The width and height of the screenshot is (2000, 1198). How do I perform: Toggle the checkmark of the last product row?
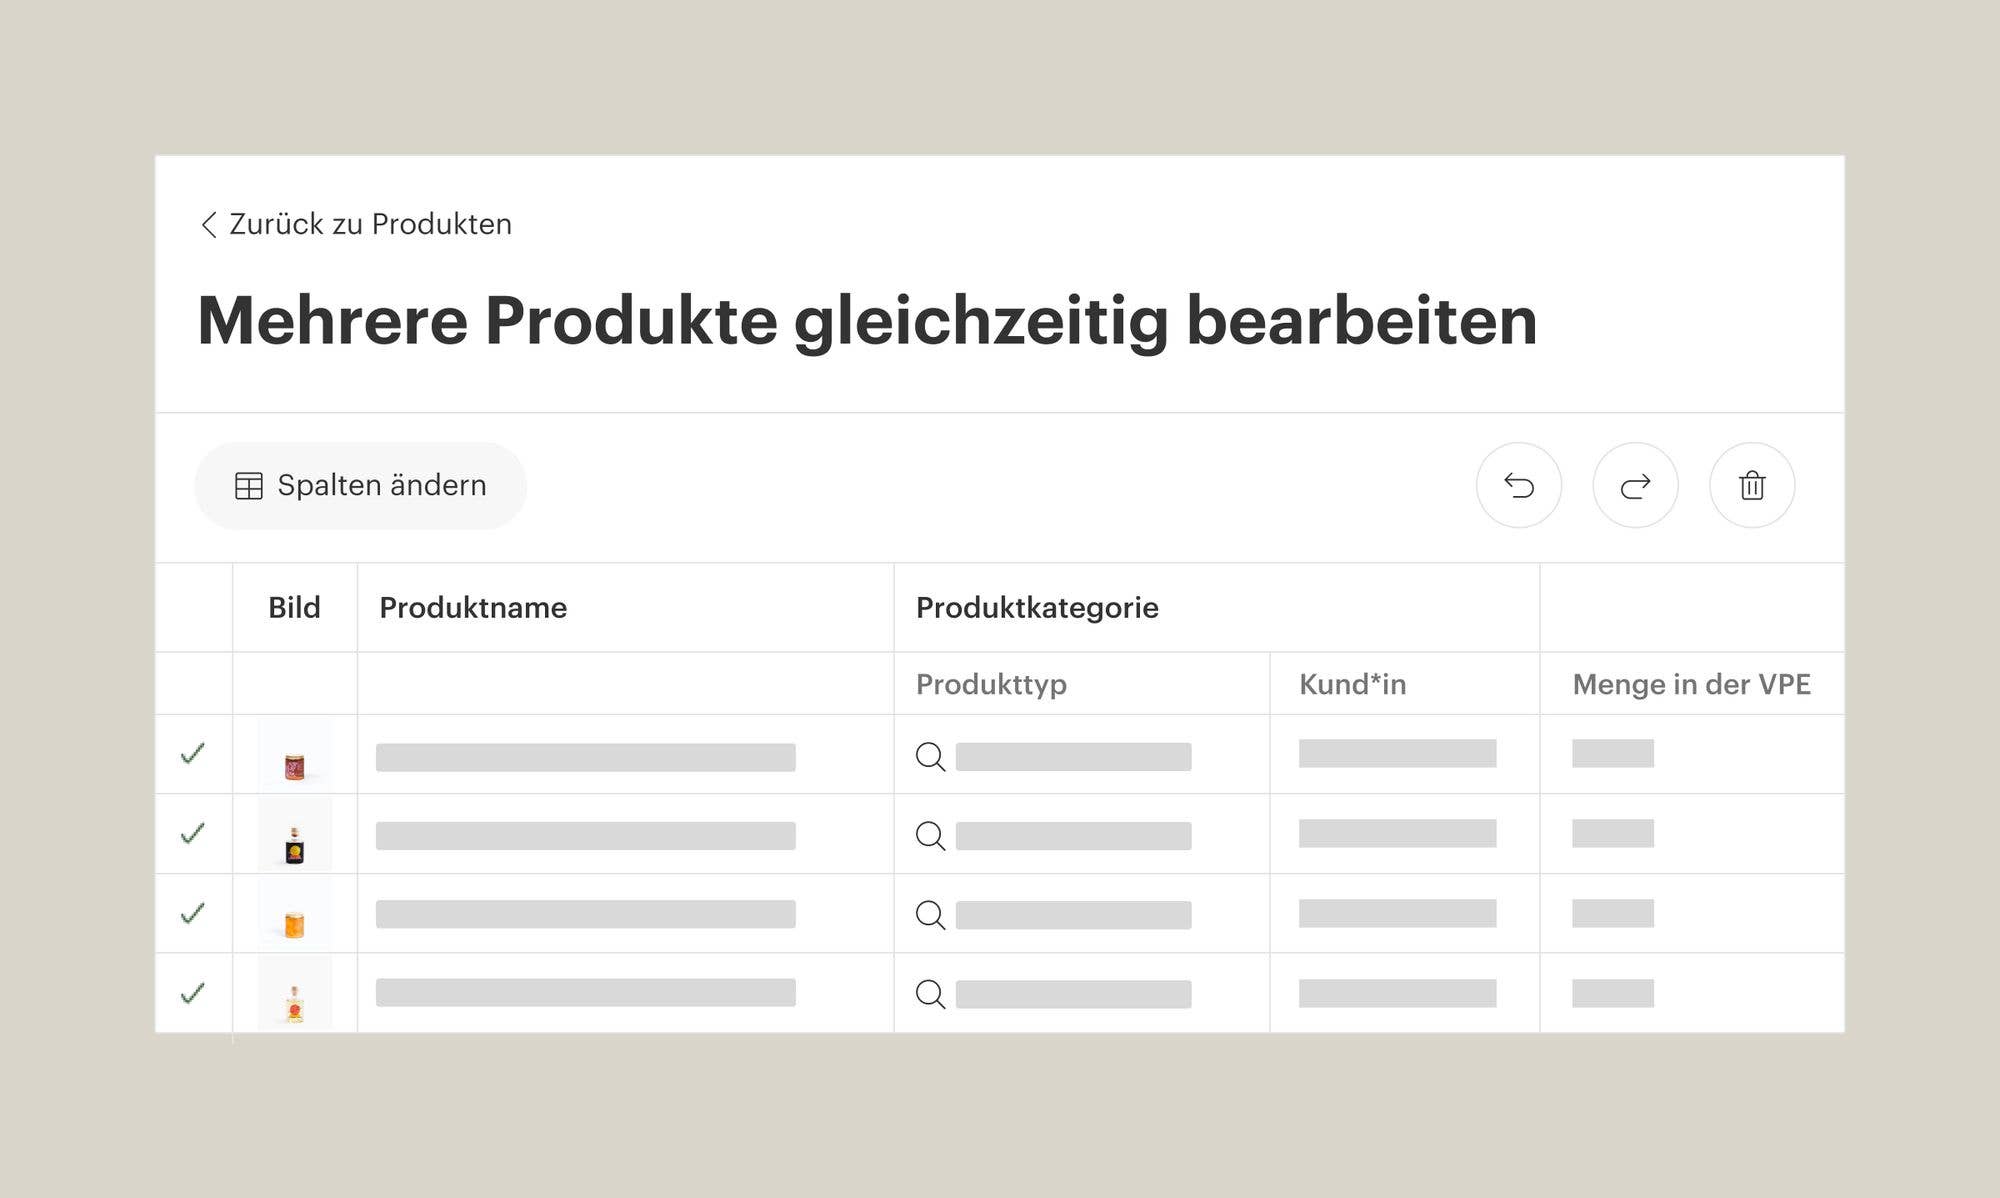tap(193, 993)
